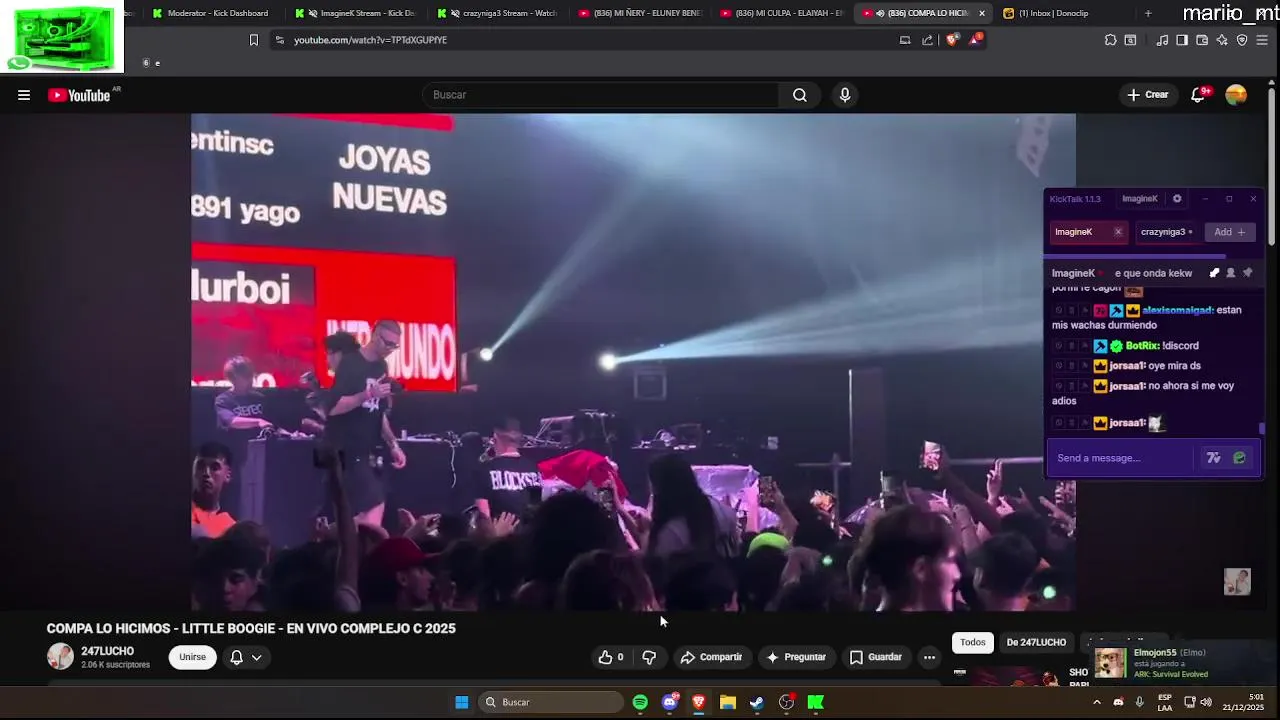The width and height of the screenshot is (1280, 720).
Task: Open Brave VPN shield icon
Action: 1242,40
